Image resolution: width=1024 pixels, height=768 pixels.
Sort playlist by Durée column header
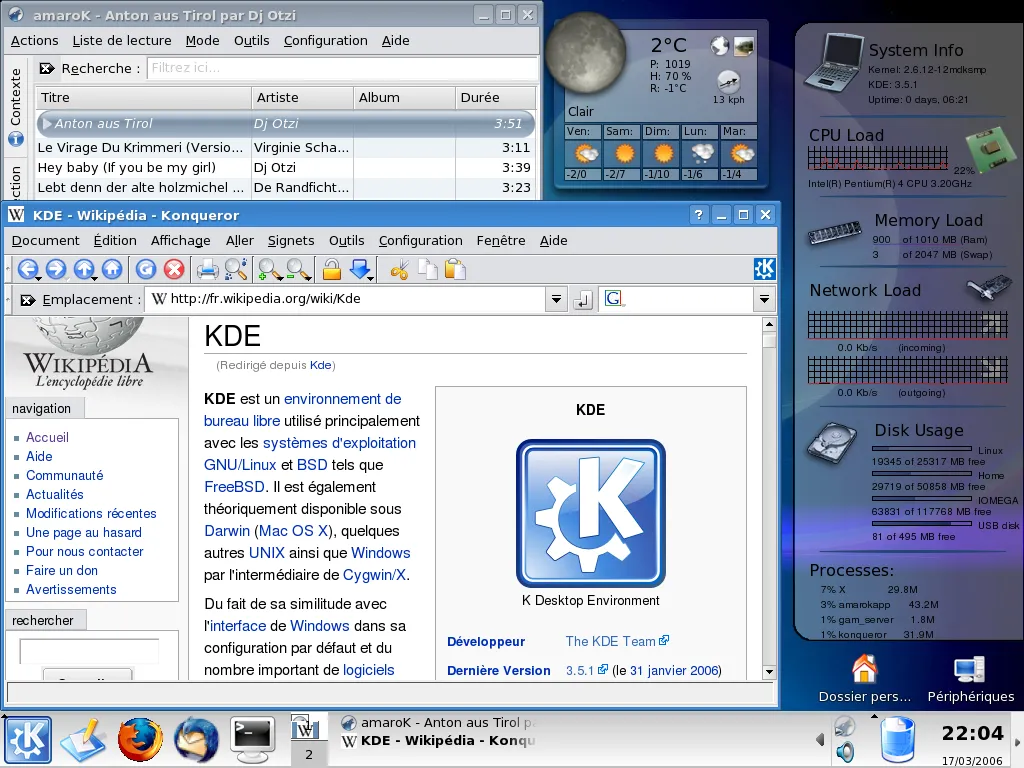pos(495,97)
